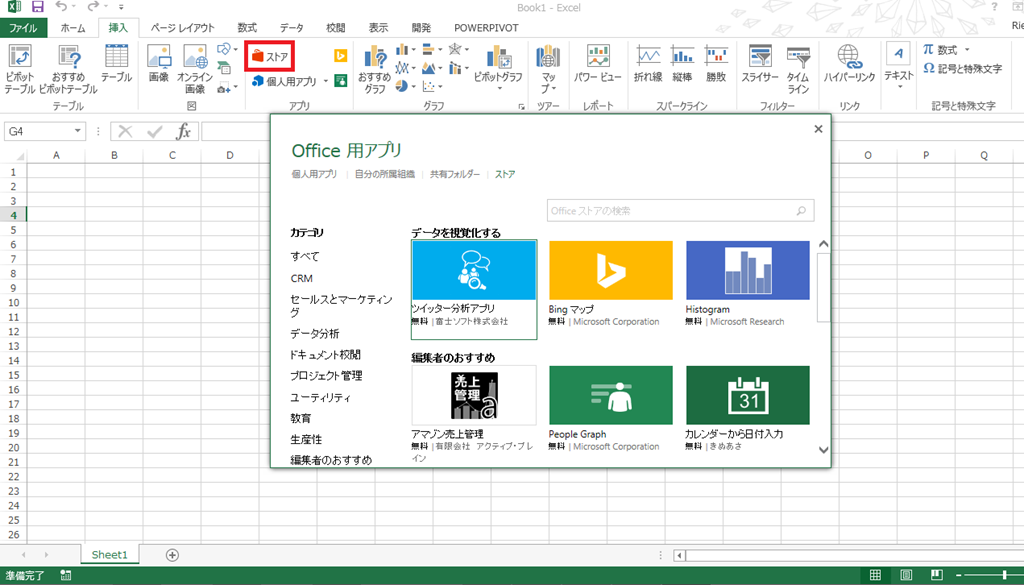Click the おすすめピボットテーブル button
This screenshot has width=1024, height=585.
[68, 69]
